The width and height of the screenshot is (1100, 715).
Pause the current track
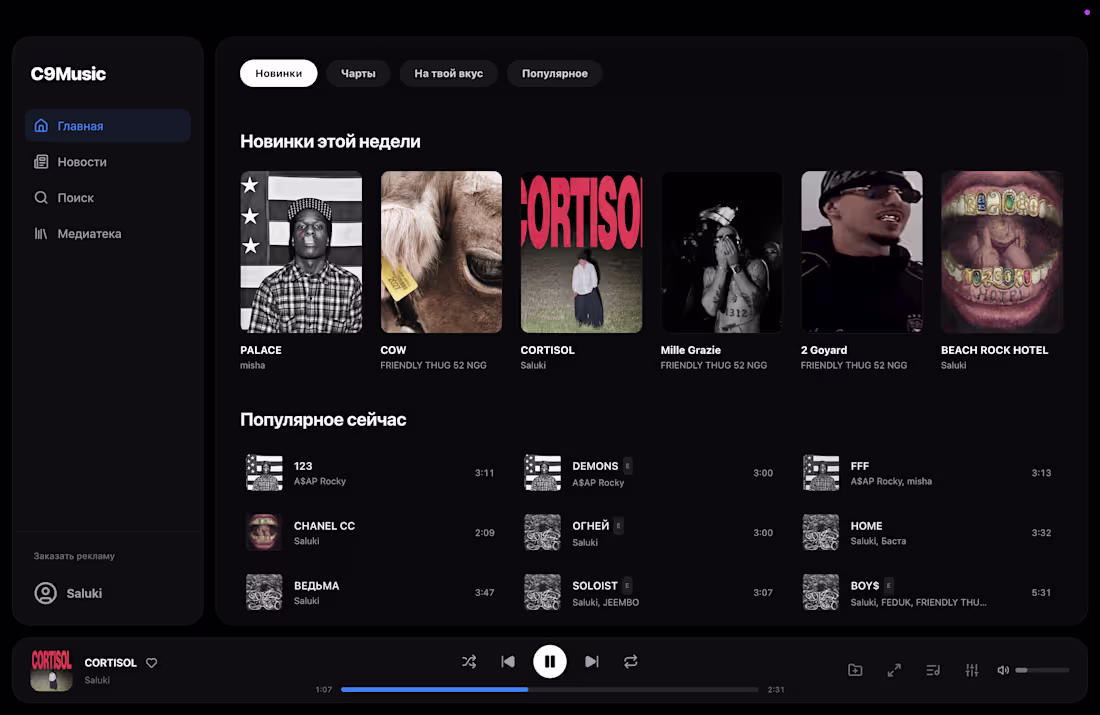click(x=549, y=661)
